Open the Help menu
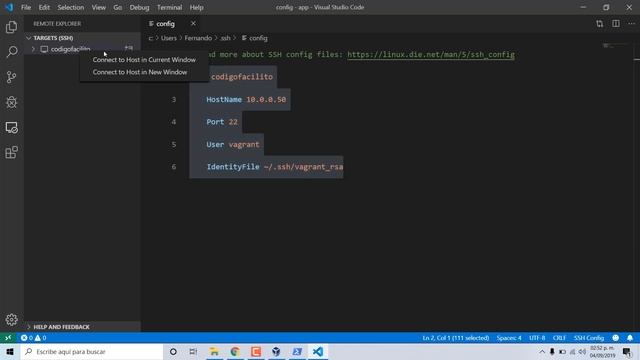 click(196, 7)
